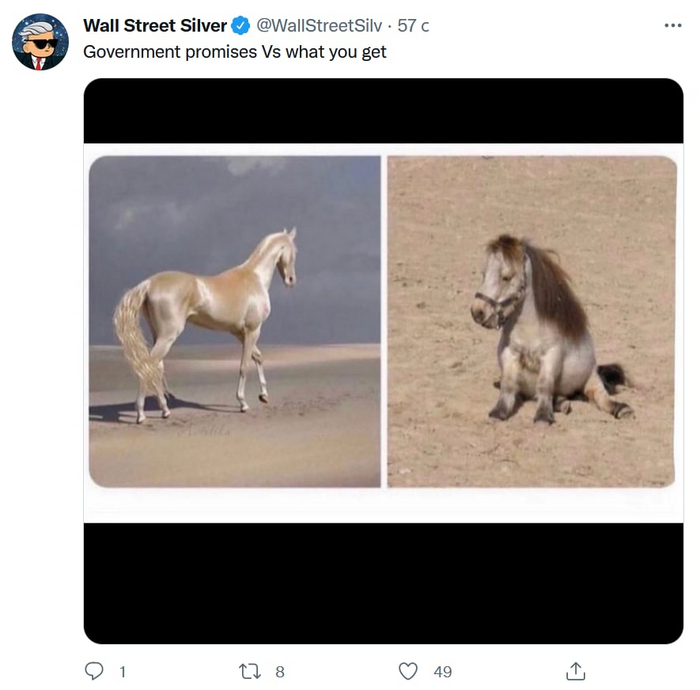Click the blue verified badge
Screen dimensions: 700x690
pyautogui.click(x=241, y=25)
